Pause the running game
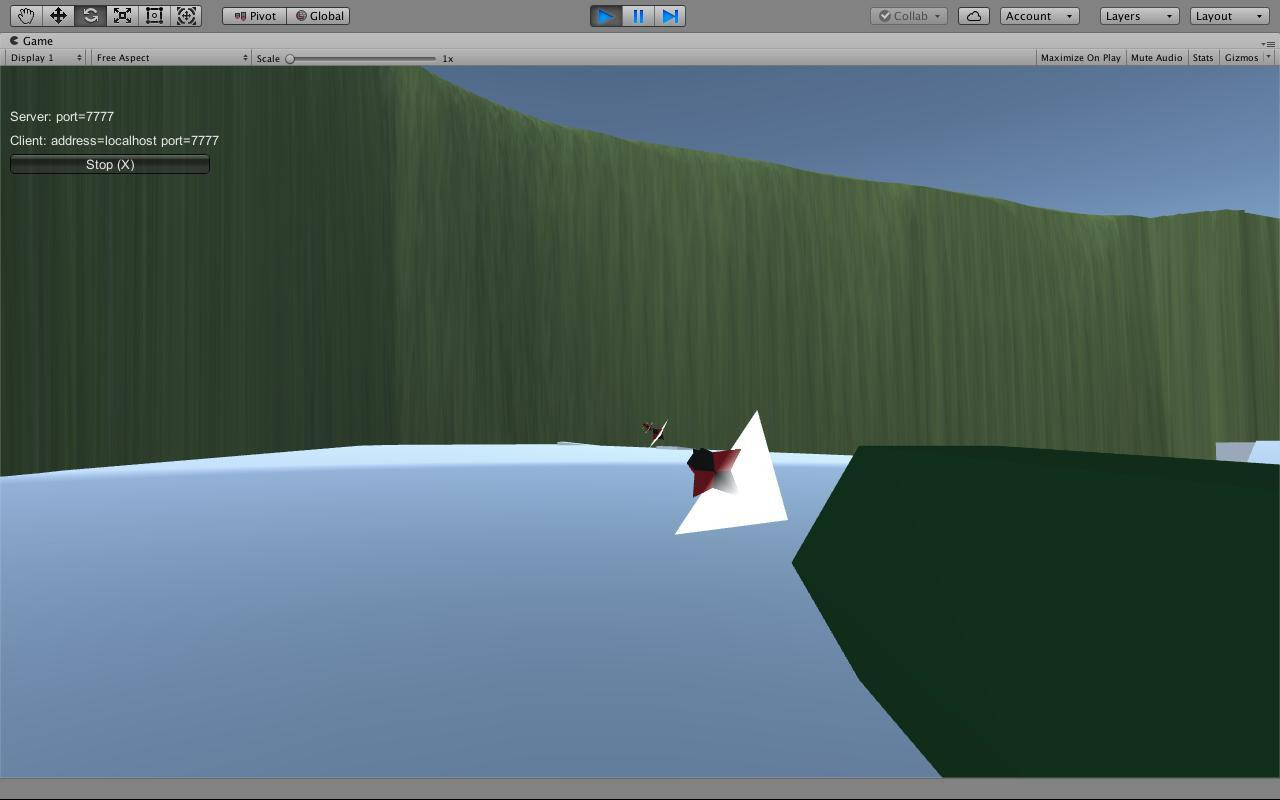The width and height of the screenshot is (1280, 800). pyautogui.click(x=638, y=16)
